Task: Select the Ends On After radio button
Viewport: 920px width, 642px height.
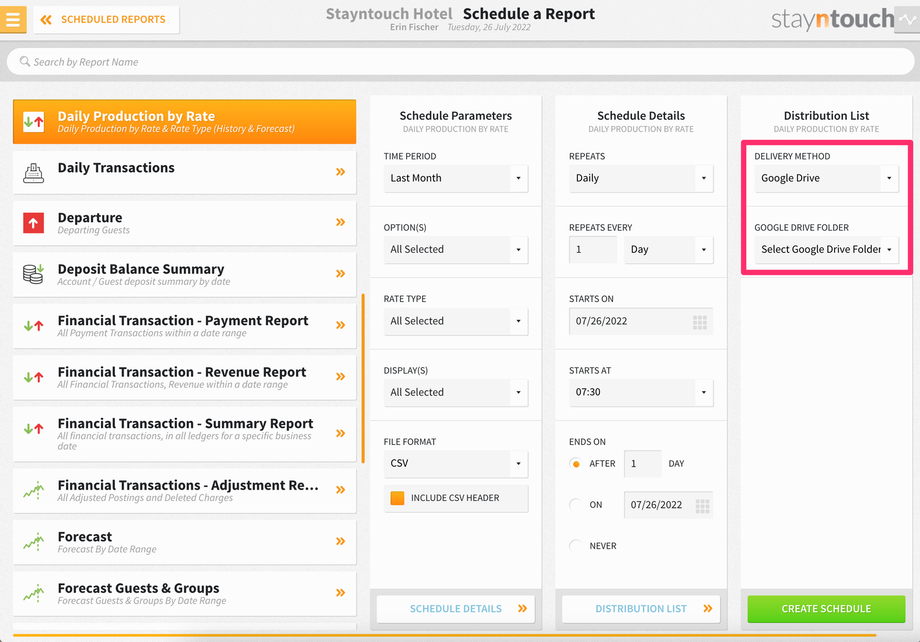Action: [576, 464]
